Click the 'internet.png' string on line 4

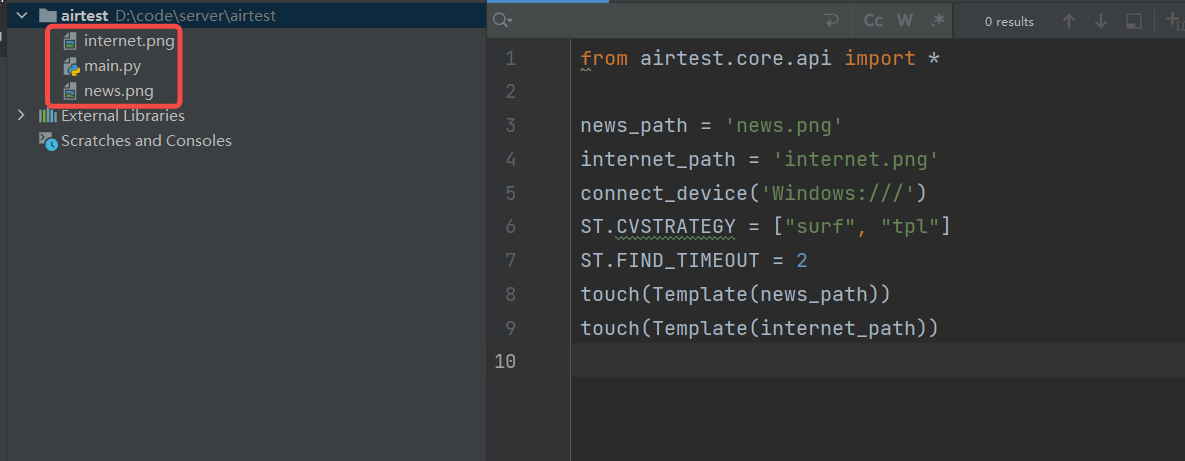click(x=855, y=159)
